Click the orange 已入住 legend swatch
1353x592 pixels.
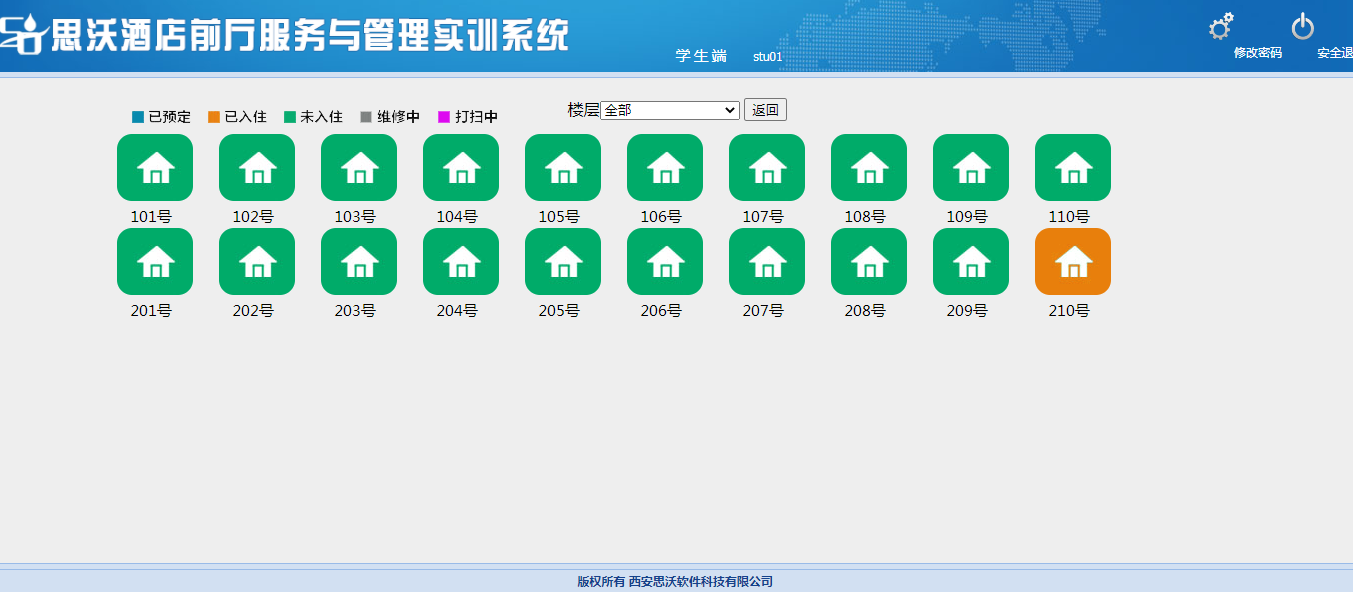click(214, 117)
